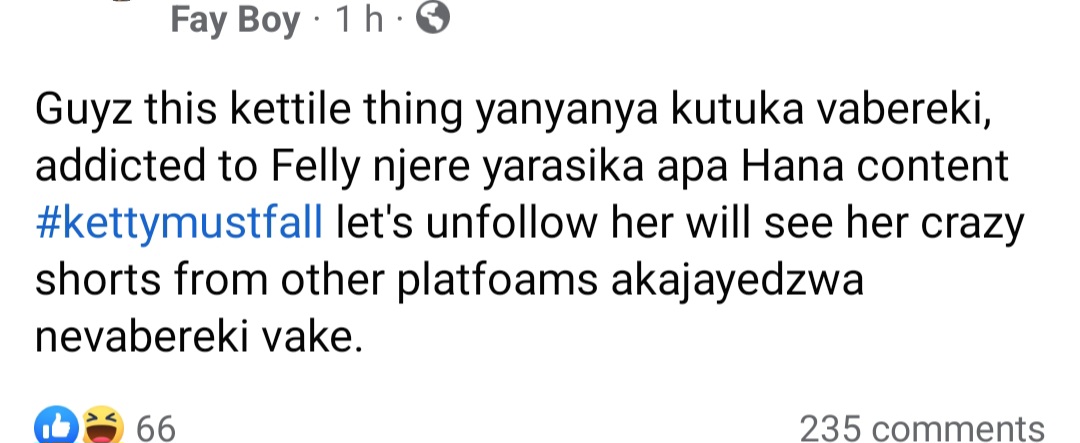View the 66 reactions list
This screenshot has width=1080, height=443.
(x=156, y=429)
